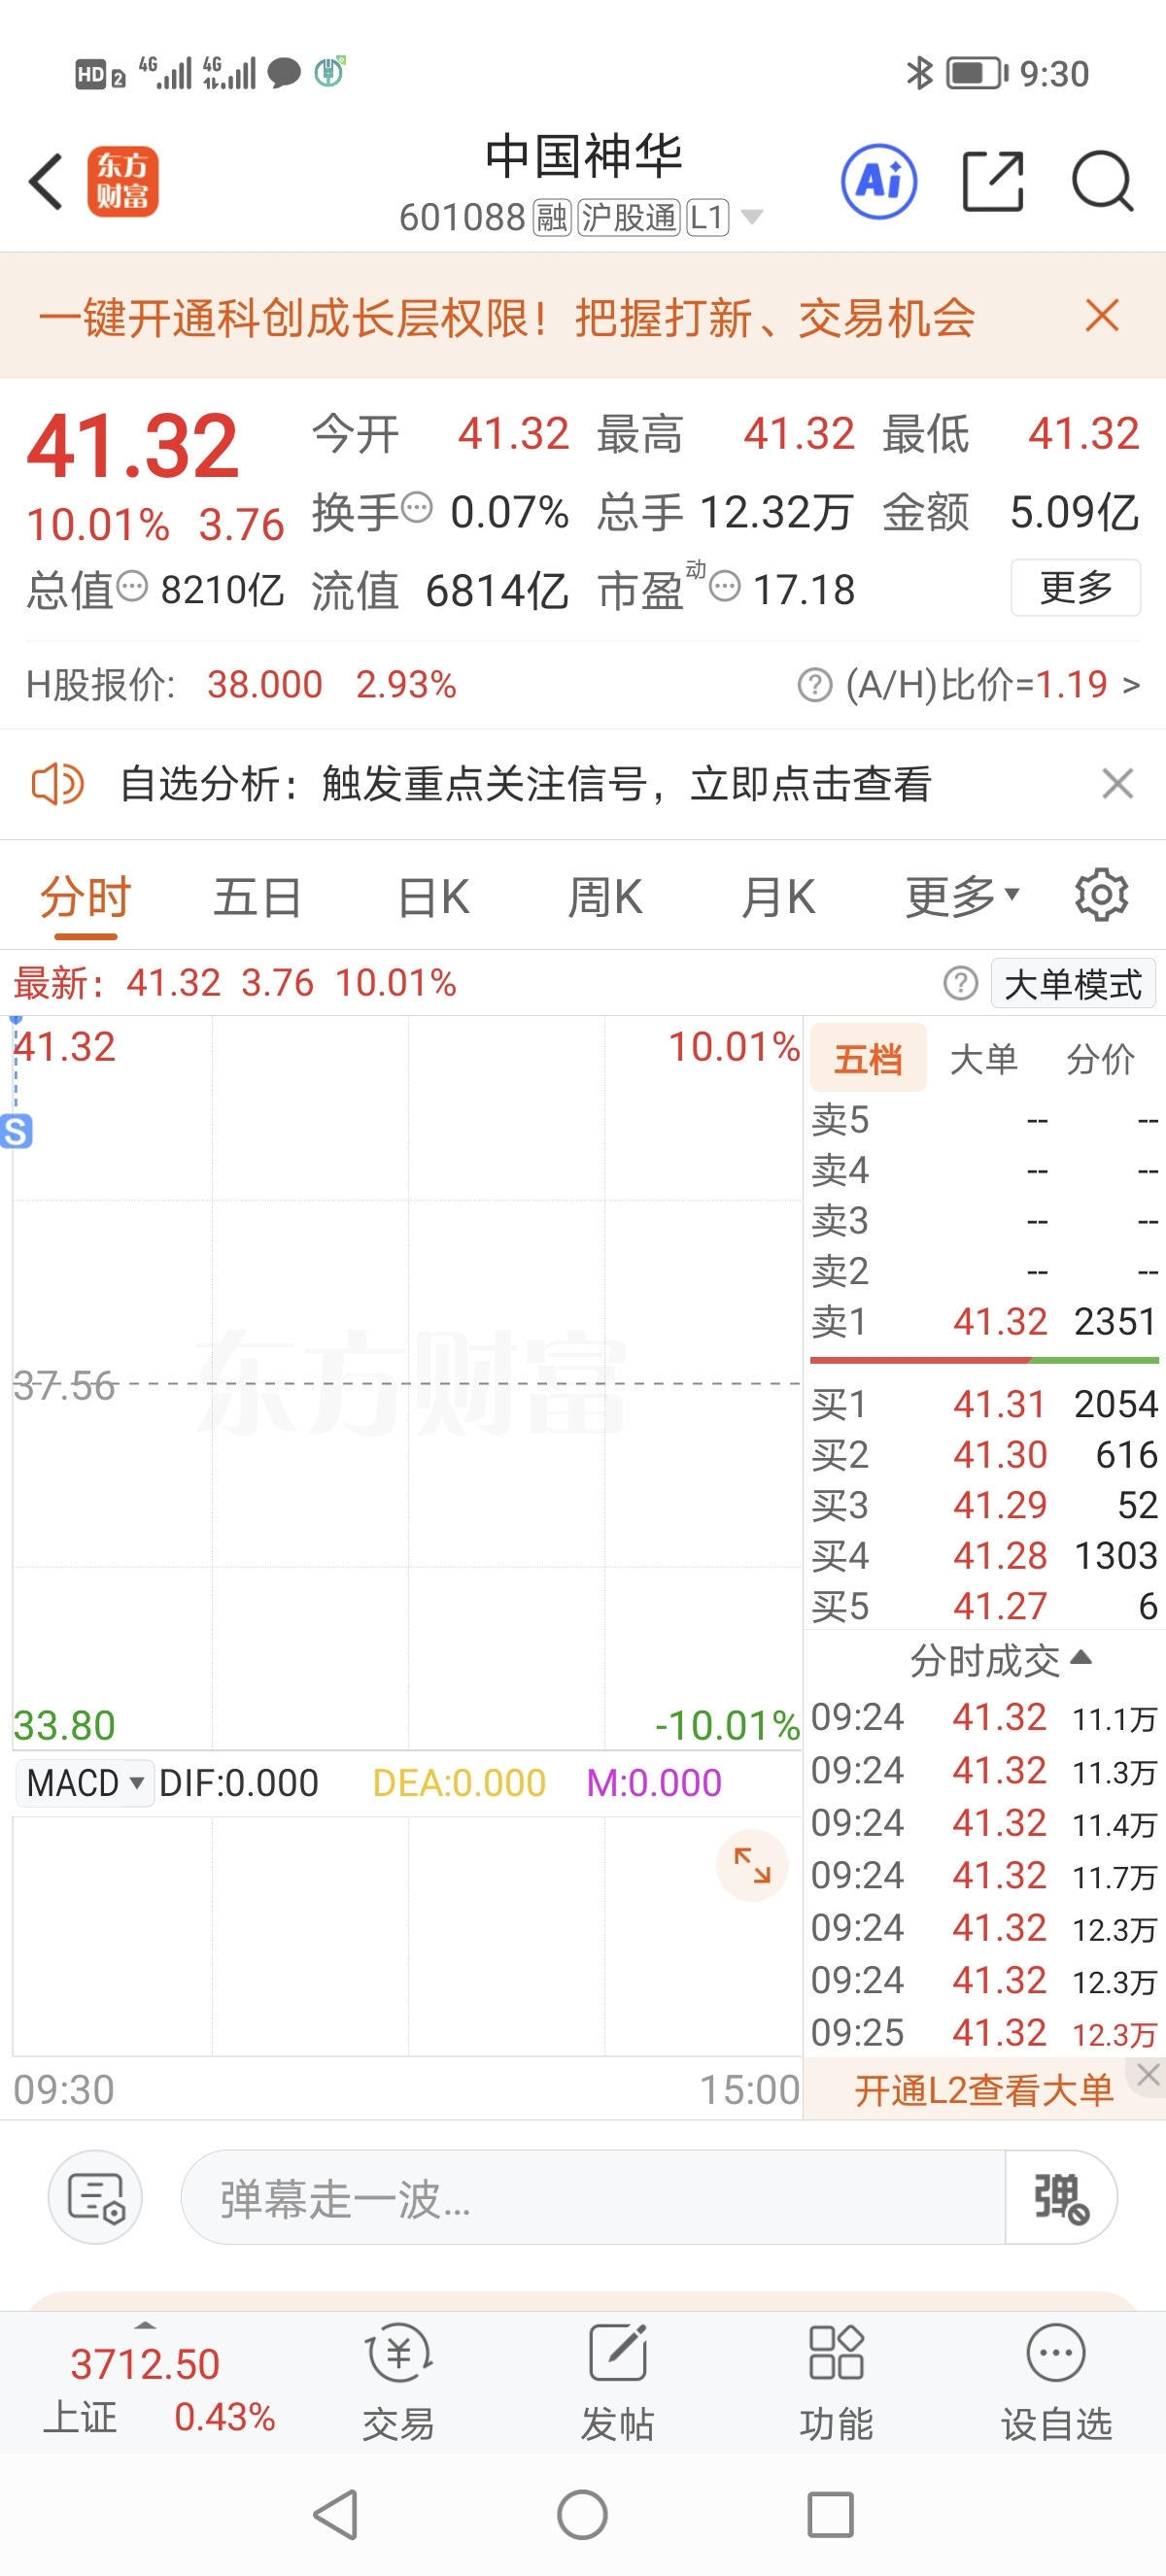The width and height of the screenshot is (1166, 2576).
Task: Tap the 买4 41.28 order row
Action: [984, 1556]
